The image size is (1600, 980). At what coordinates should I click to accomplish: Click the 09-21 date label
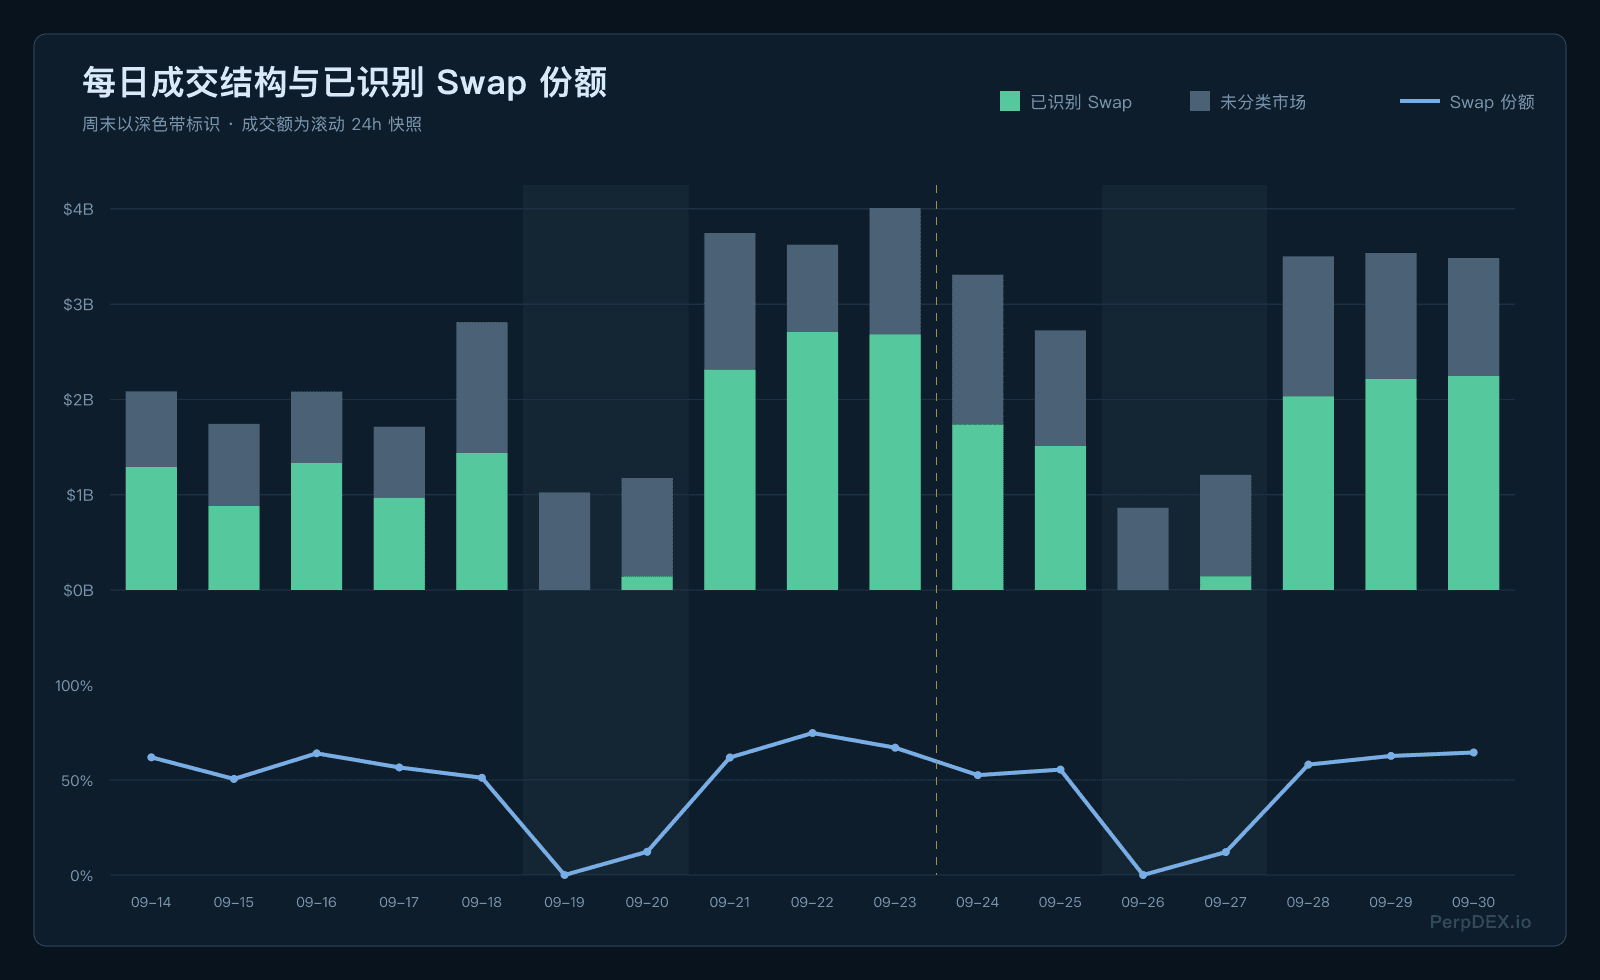[x=730, y=902]
